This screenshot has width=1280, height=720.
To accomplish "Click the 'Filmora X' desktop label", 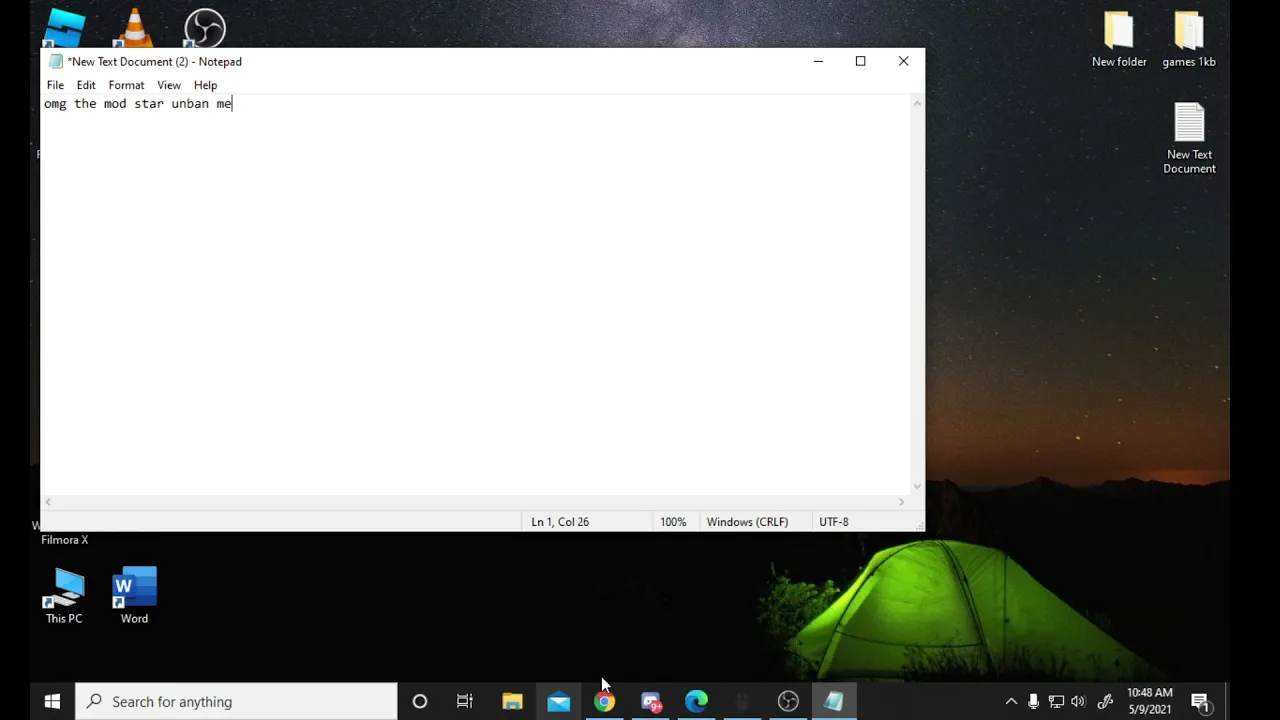I will 64,540.
